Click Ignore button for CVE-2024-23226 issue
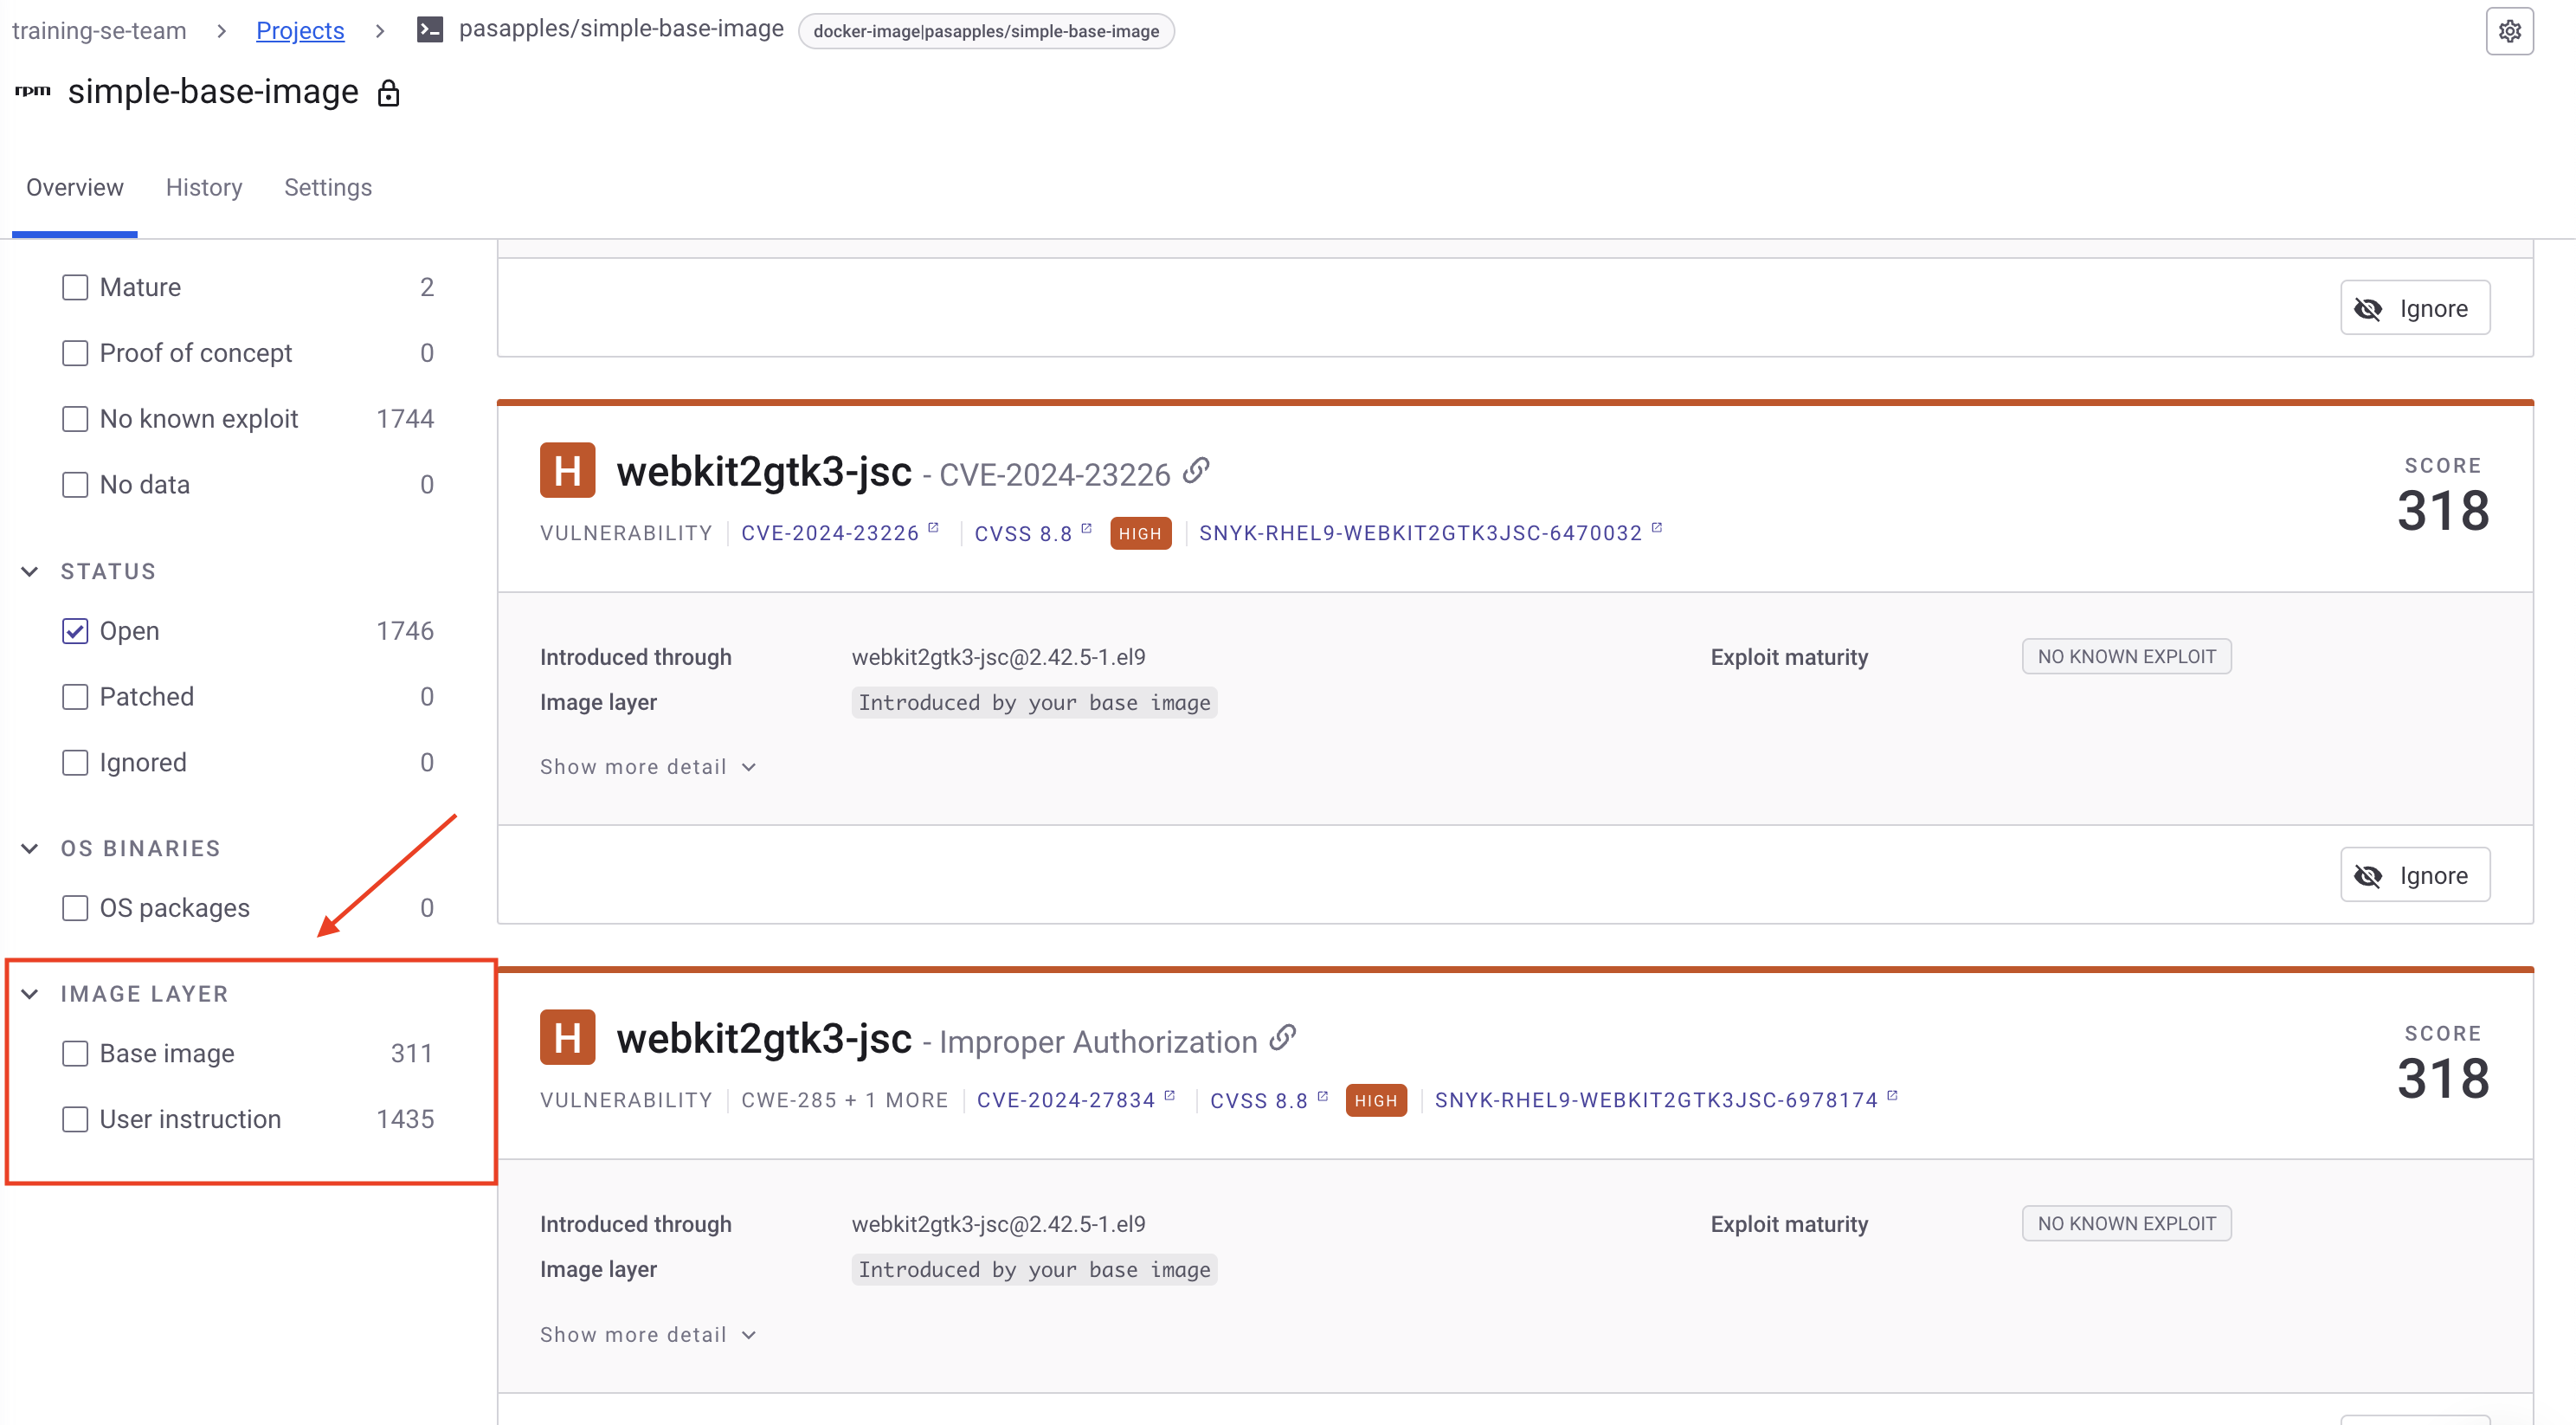The width and height of the screenshot is (2576, 1425). [2414, 875]
